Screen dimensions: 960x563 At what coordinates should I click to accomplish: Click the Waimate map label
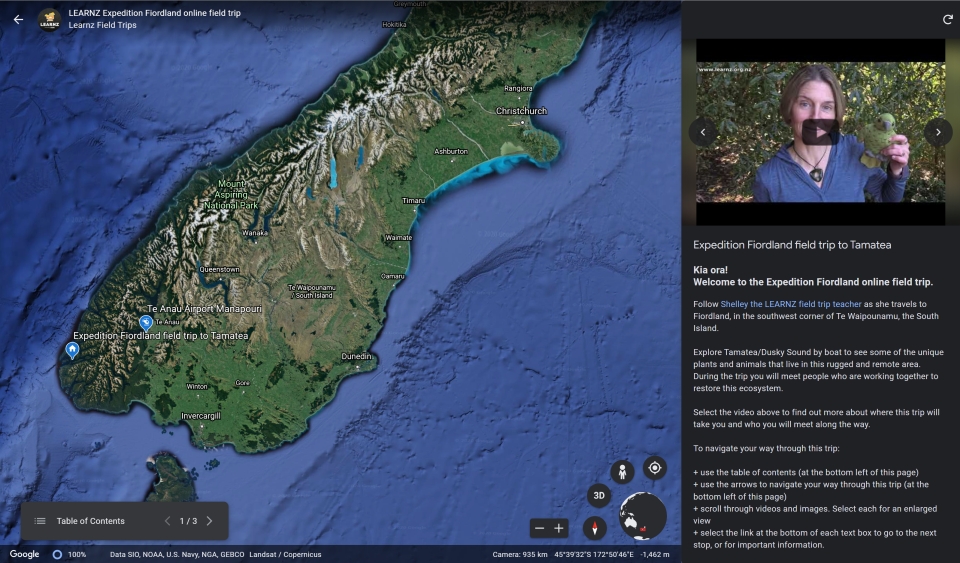click(x=399, y=237)
